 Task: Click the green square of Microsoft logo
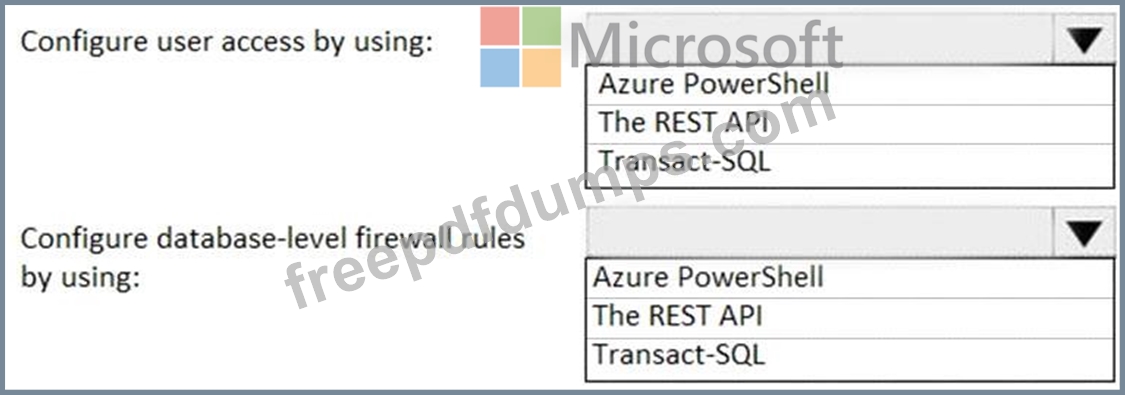click(541, 26)
